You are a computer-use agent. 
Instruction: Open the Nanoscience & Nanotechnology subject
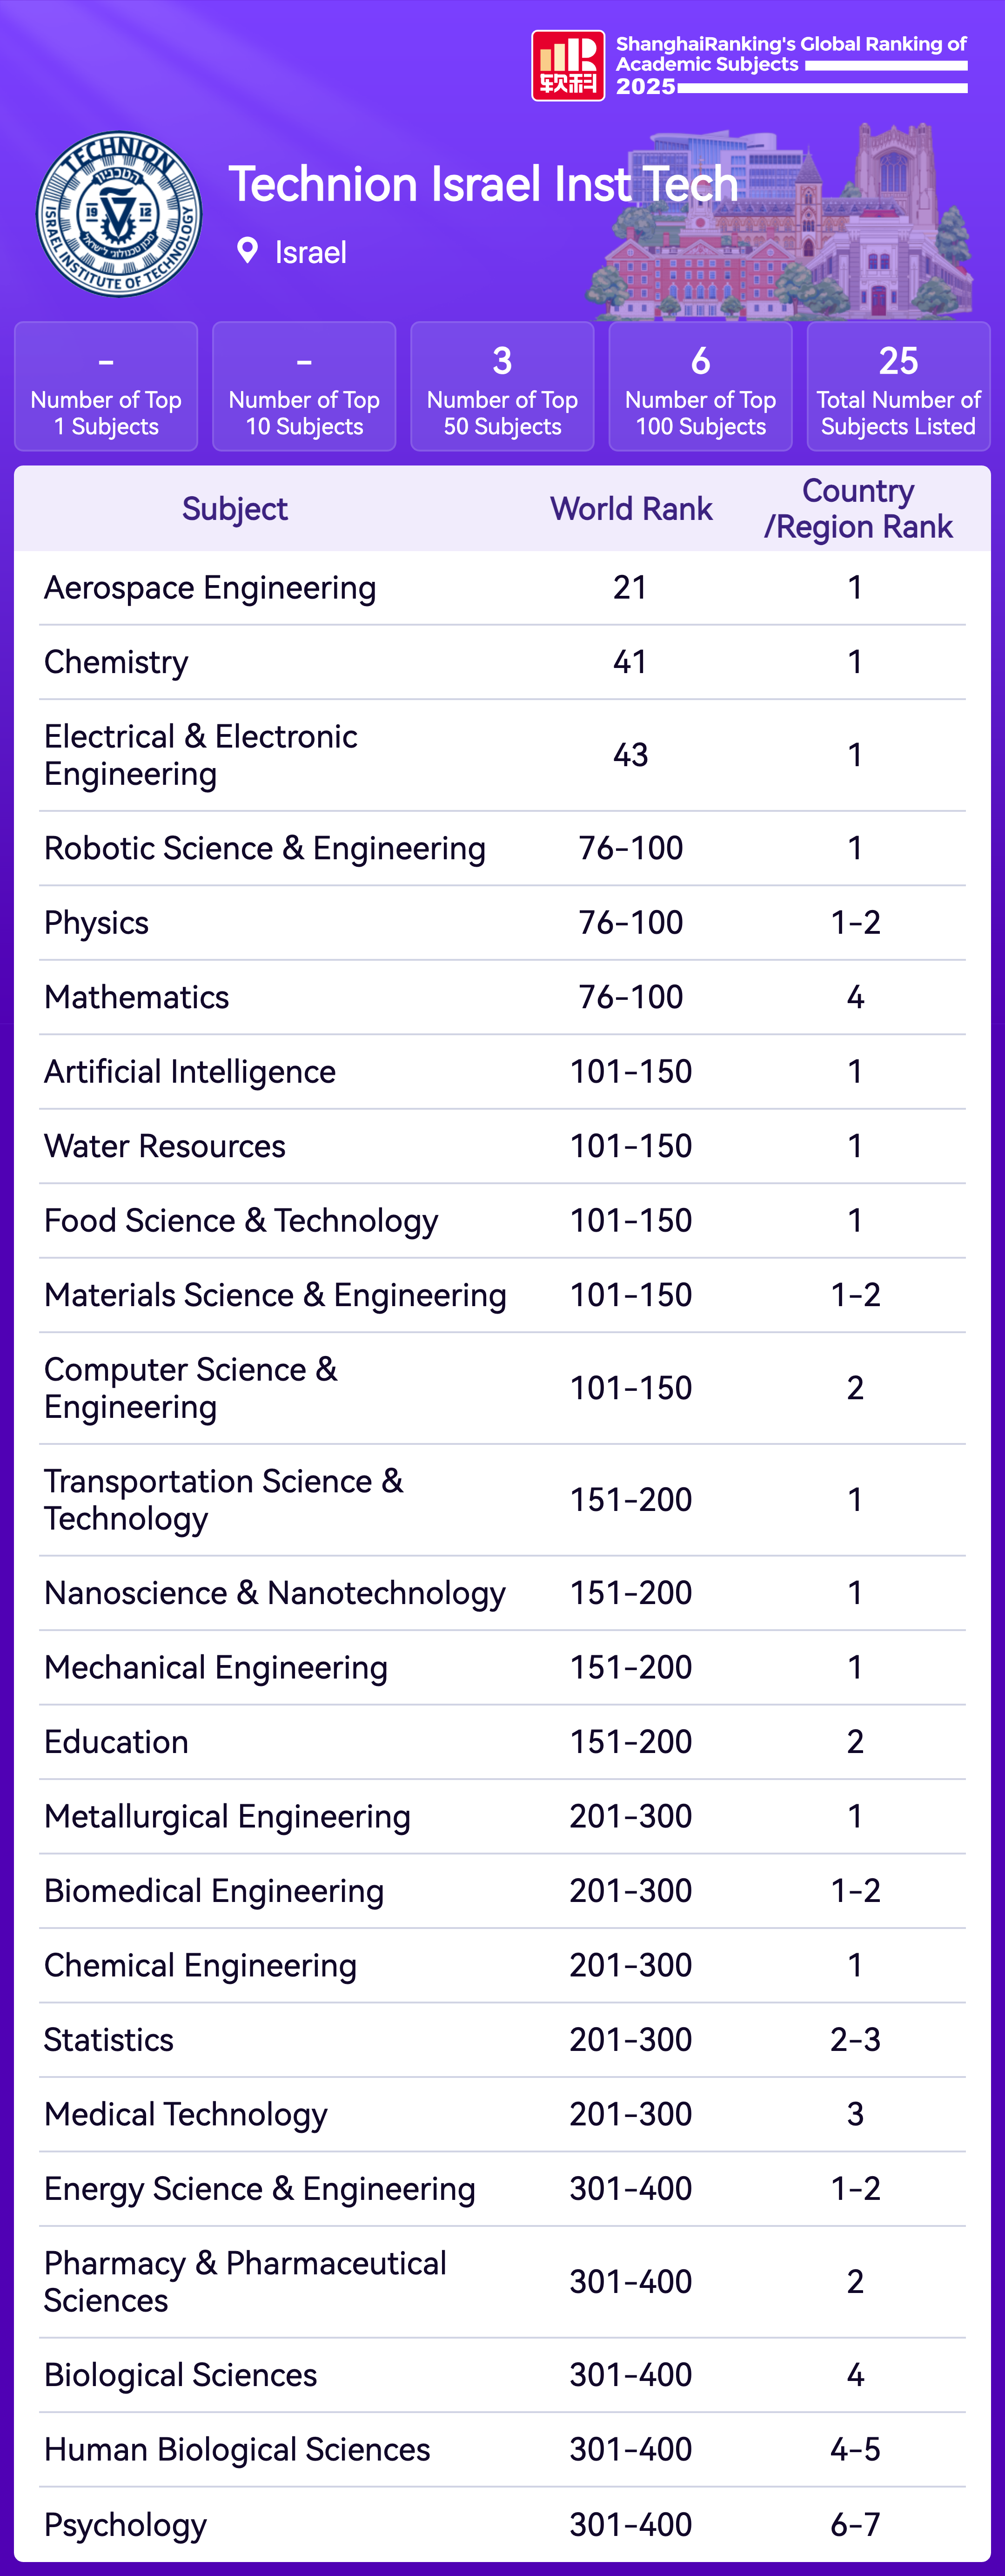tap(275, 1593)
